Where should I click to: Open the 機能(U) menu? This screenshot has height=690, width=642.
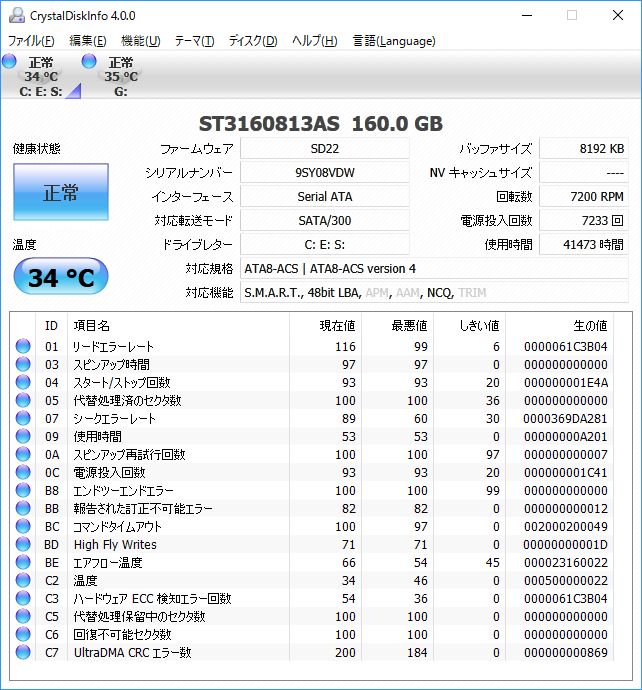pos(140,41)
